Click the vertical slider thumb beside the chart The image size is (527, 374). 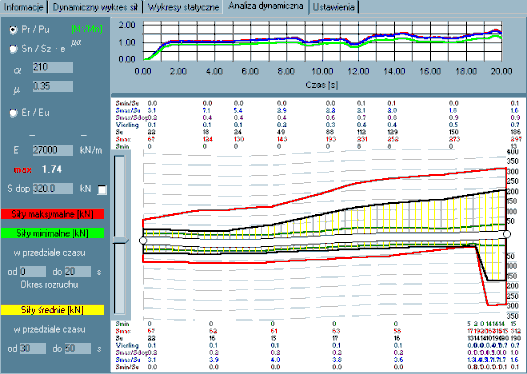120,241
